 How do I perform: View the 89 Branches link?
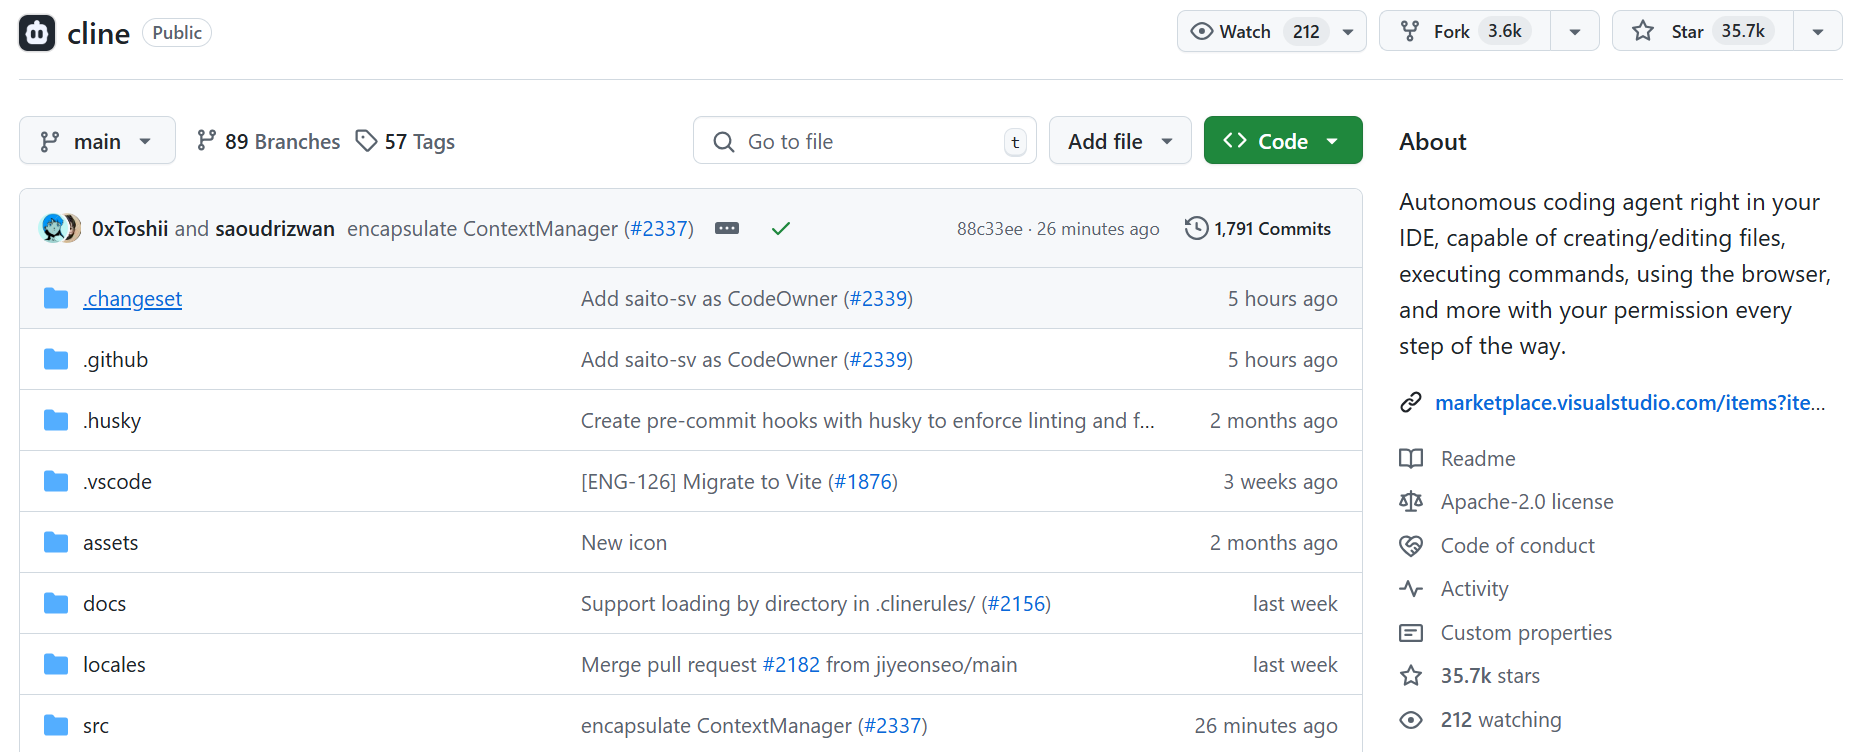click(x=268, y=141)
